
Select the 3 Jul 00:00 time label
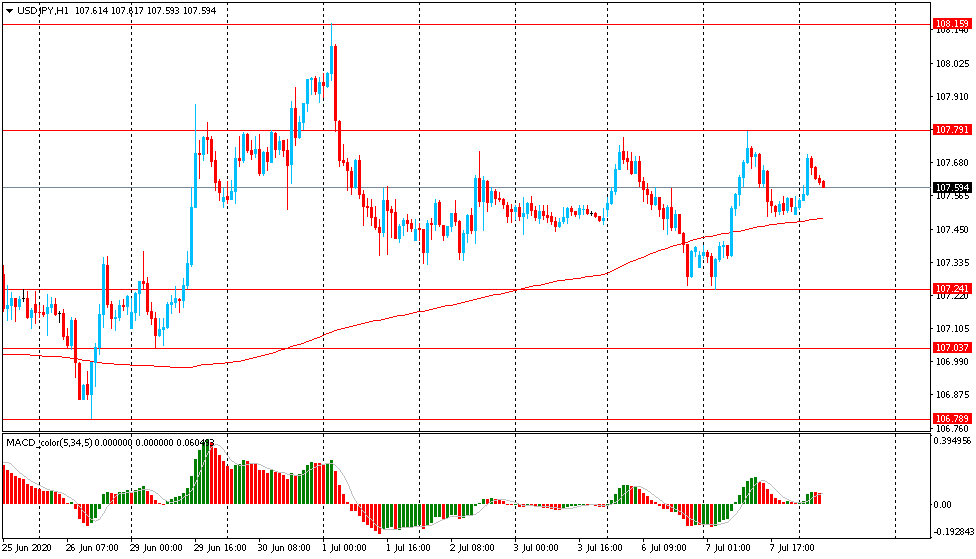(536, 548)
